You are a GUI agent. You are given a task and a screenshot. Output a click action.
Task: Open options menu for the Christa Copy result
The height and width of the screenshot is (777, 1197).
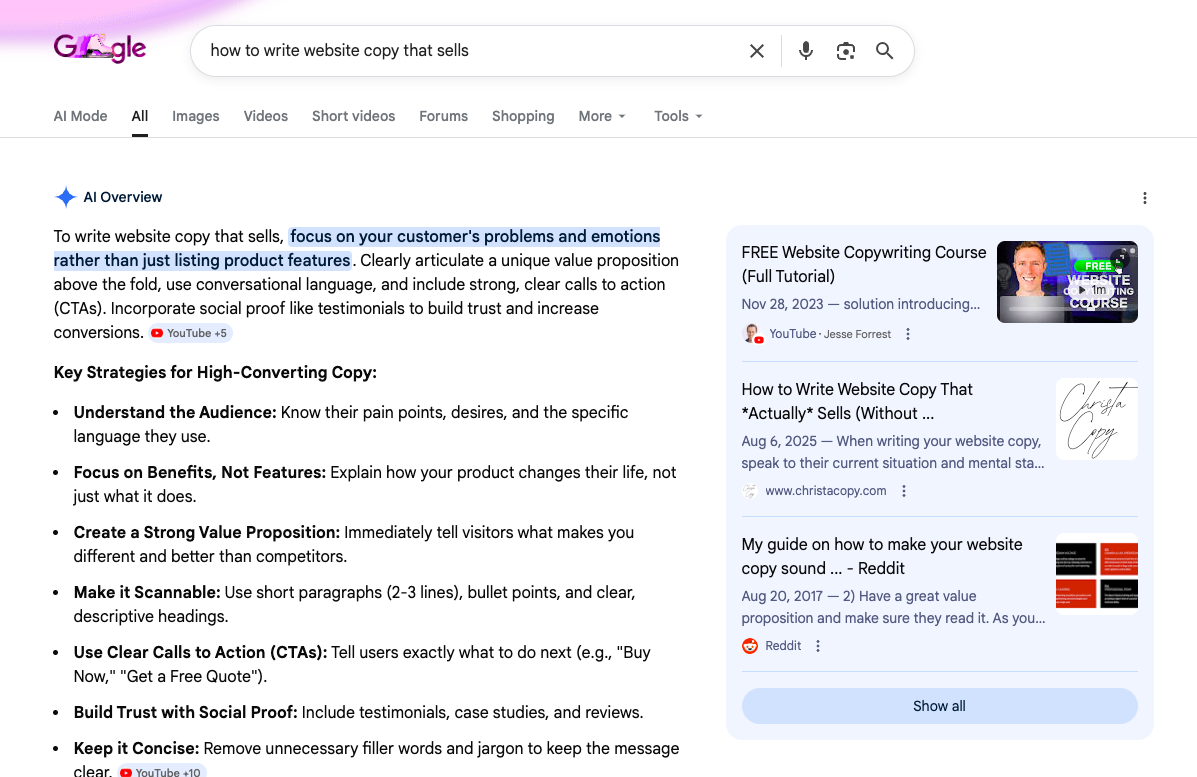pos(903,491)
